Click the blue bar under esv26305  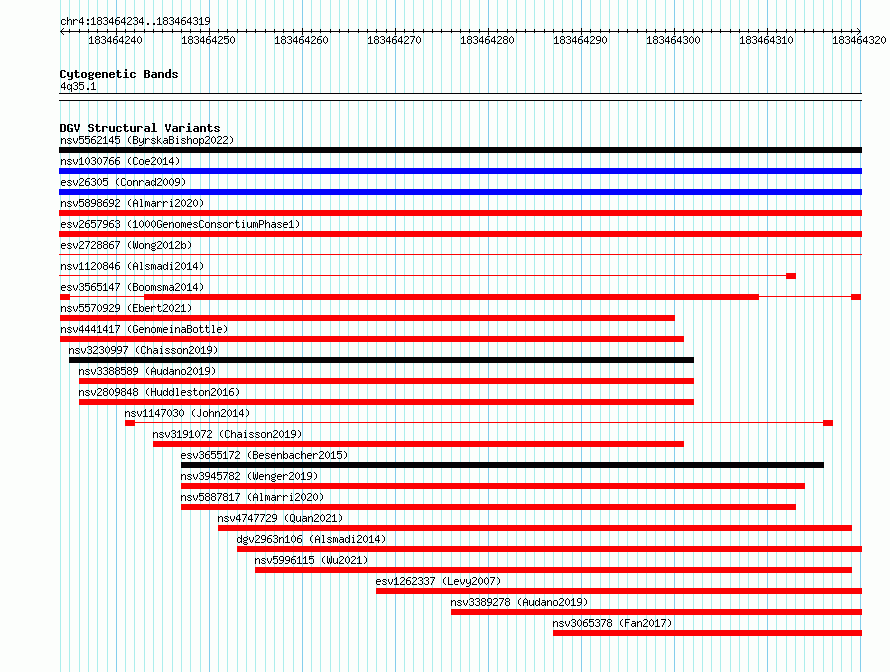click(x=460, y=192)
